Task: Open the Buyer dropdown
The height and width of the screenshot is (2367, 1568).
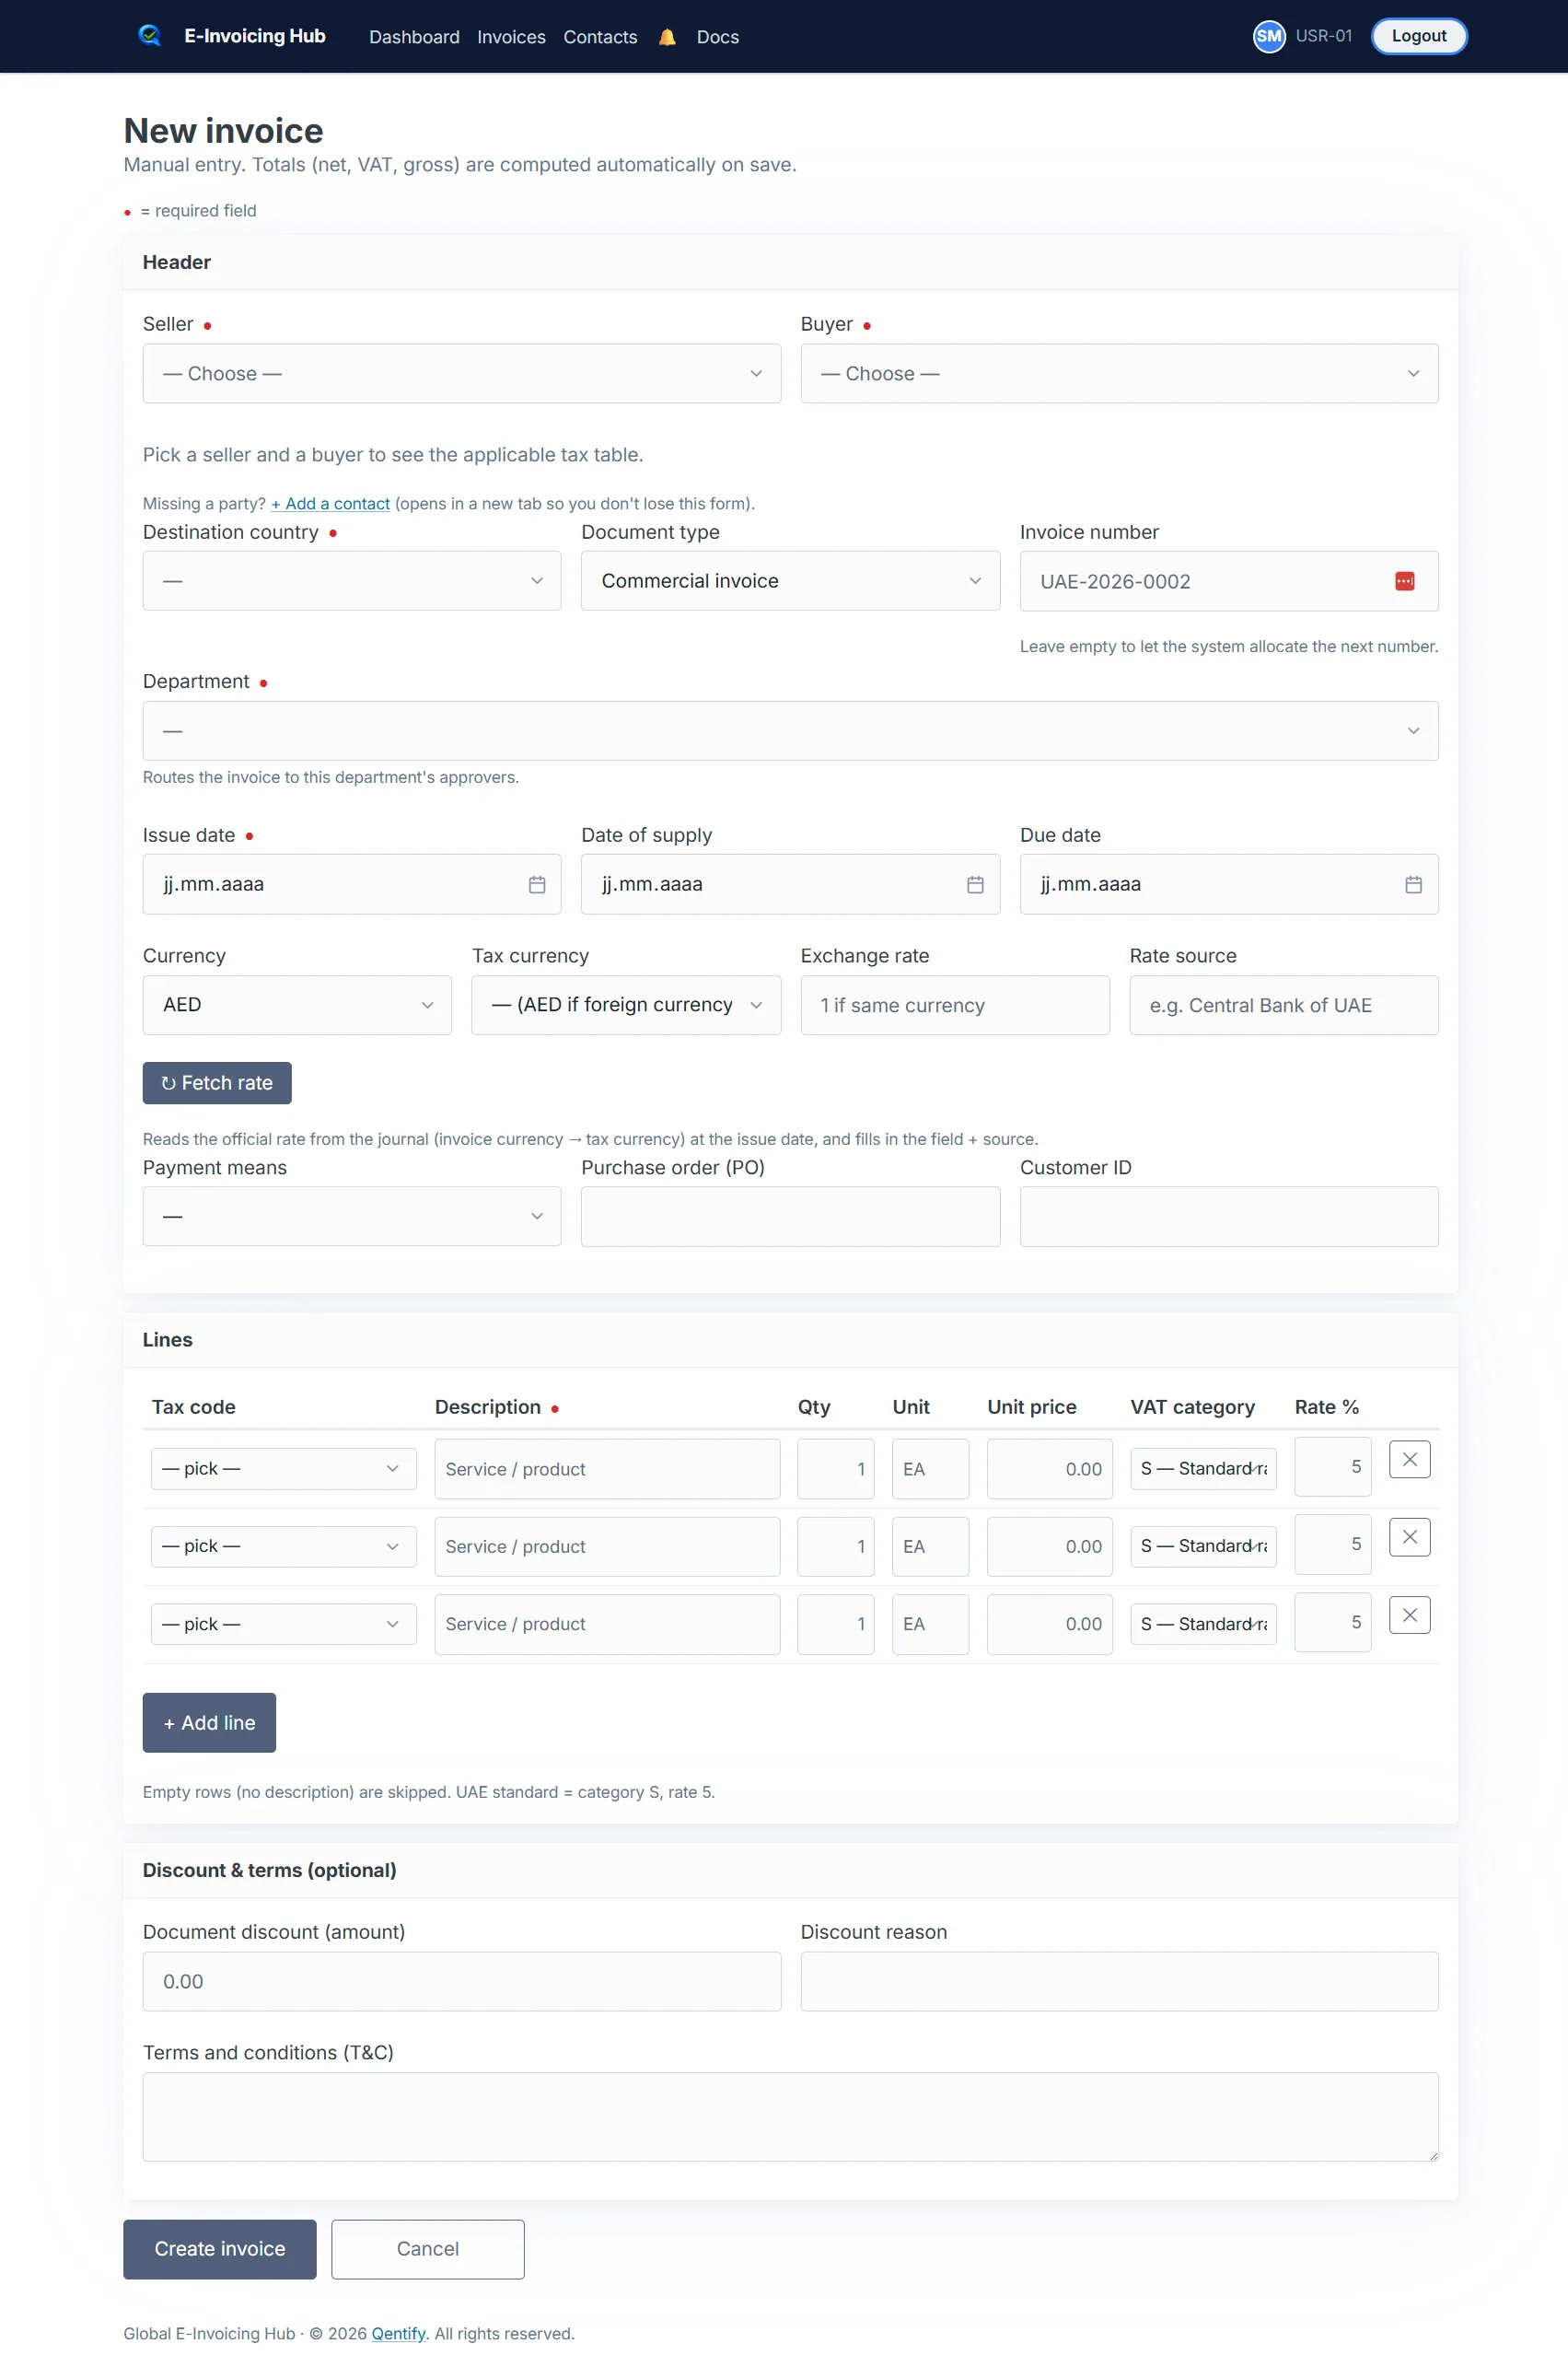Action: (x=1119, y=373)
